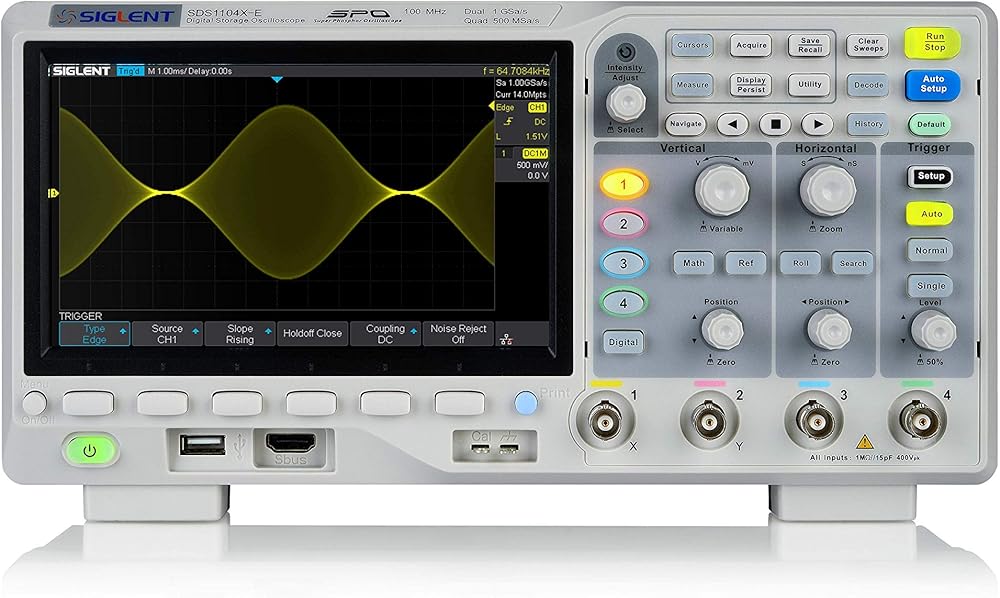Open the trigger Type Edge menu
Image resolution: width=1000 pixels, height=598 pixels.
point(94,334)
